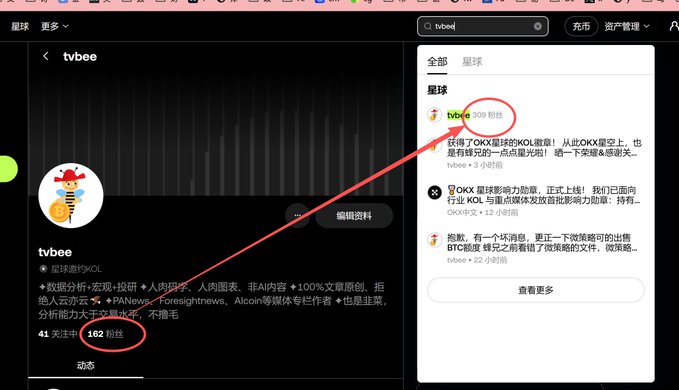Viewport: 679px width, 390px height.
Task: Click the 编辑资料 edit profile button
Action: [354, 216]
